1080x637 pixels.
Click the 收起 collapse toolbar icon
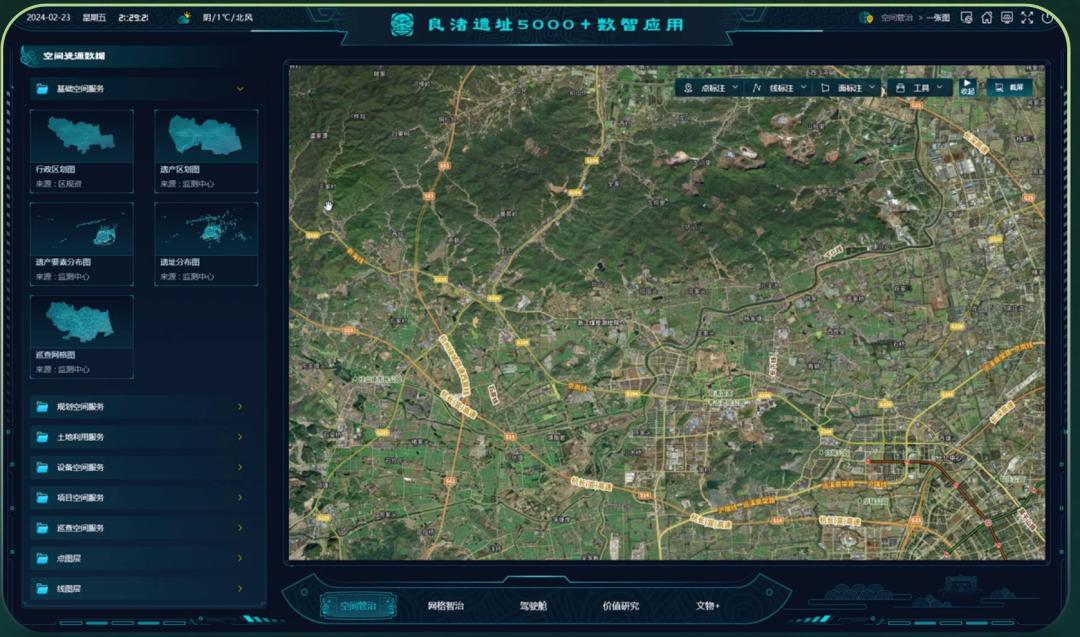[967, 87]
